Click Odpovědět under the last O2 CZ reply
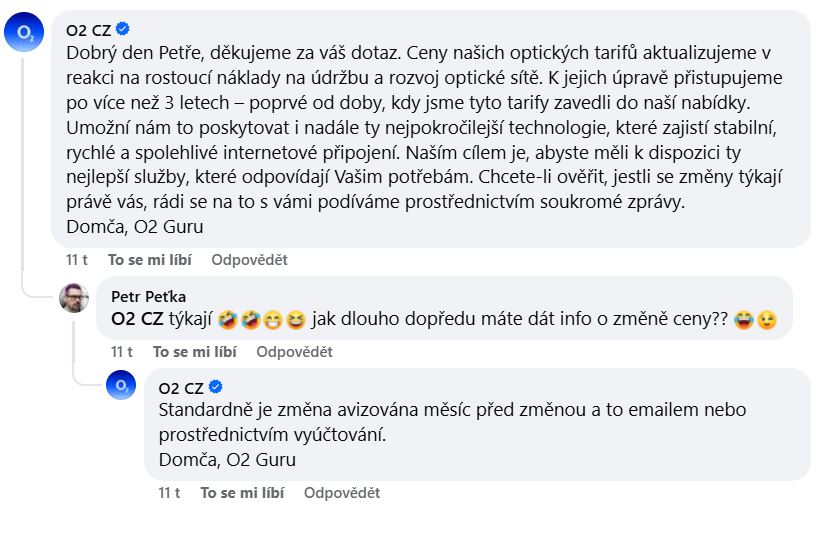This screenshot has width=832, height=539. tap(342, 493)
